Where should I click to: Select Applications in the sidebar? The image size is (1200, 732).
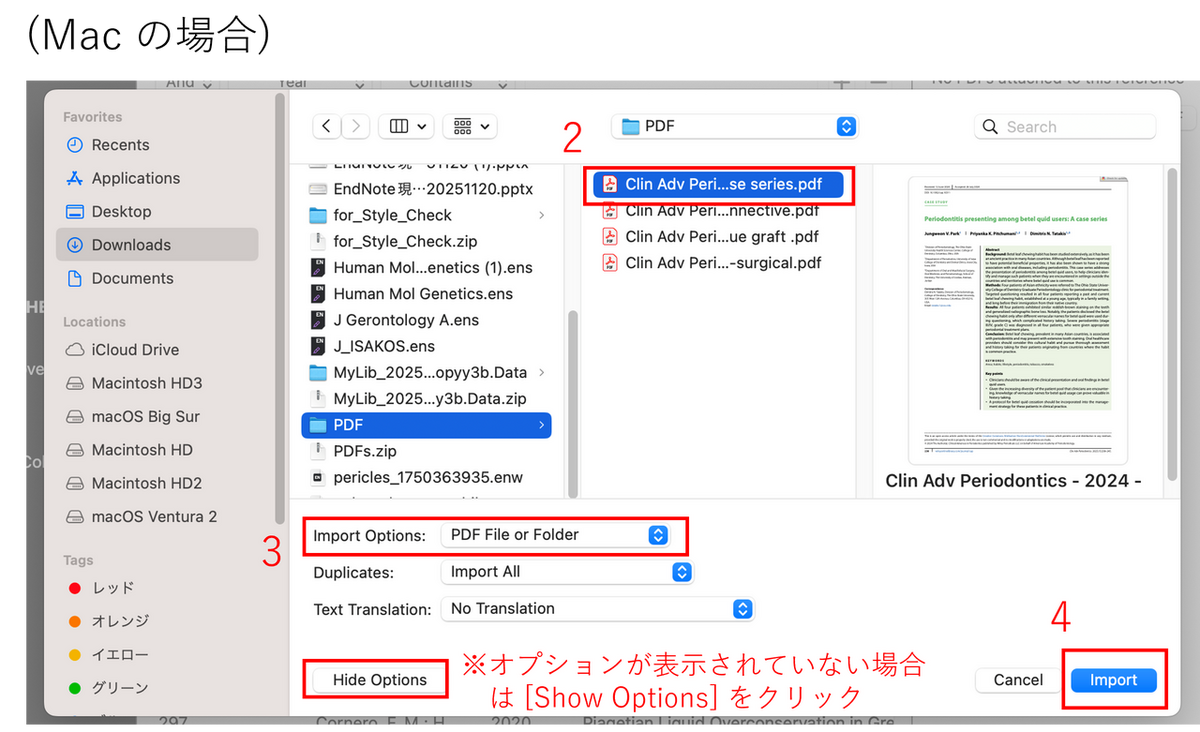tap(135, 178)
